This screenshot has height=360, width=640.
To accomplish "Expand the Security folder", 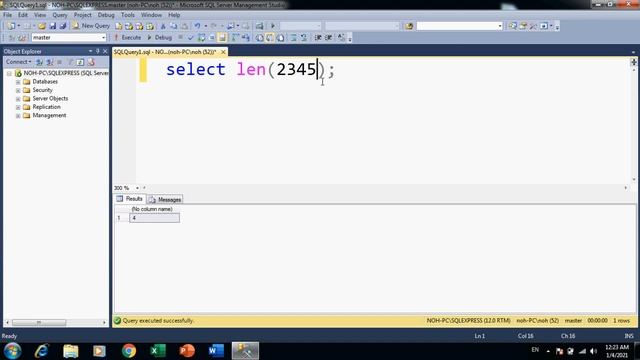I will pyautogui.click(x=18, y=90).
